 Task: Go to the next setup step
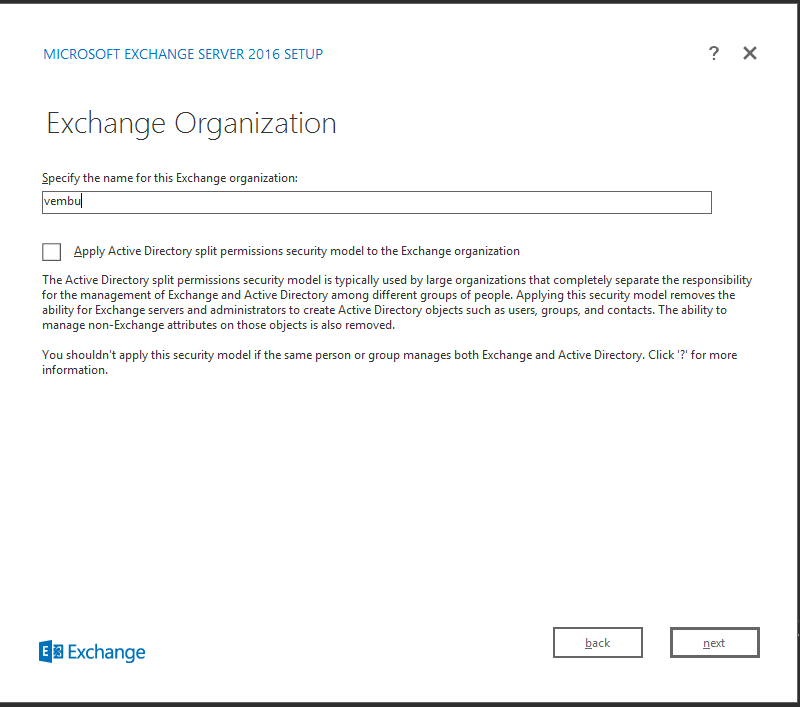[x=714, y=642]
